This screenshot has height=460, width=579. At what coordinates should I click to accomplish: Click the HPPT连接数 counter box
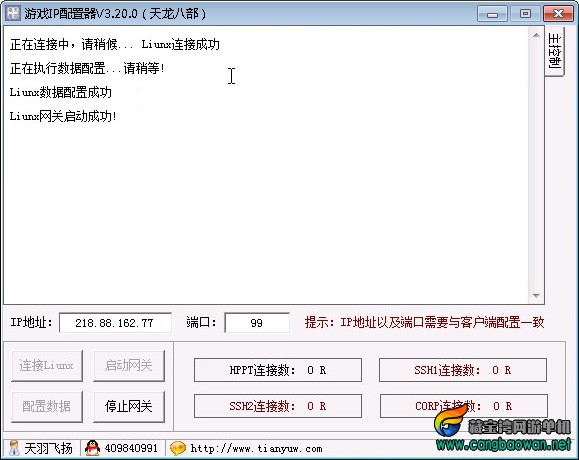(278, 370)
